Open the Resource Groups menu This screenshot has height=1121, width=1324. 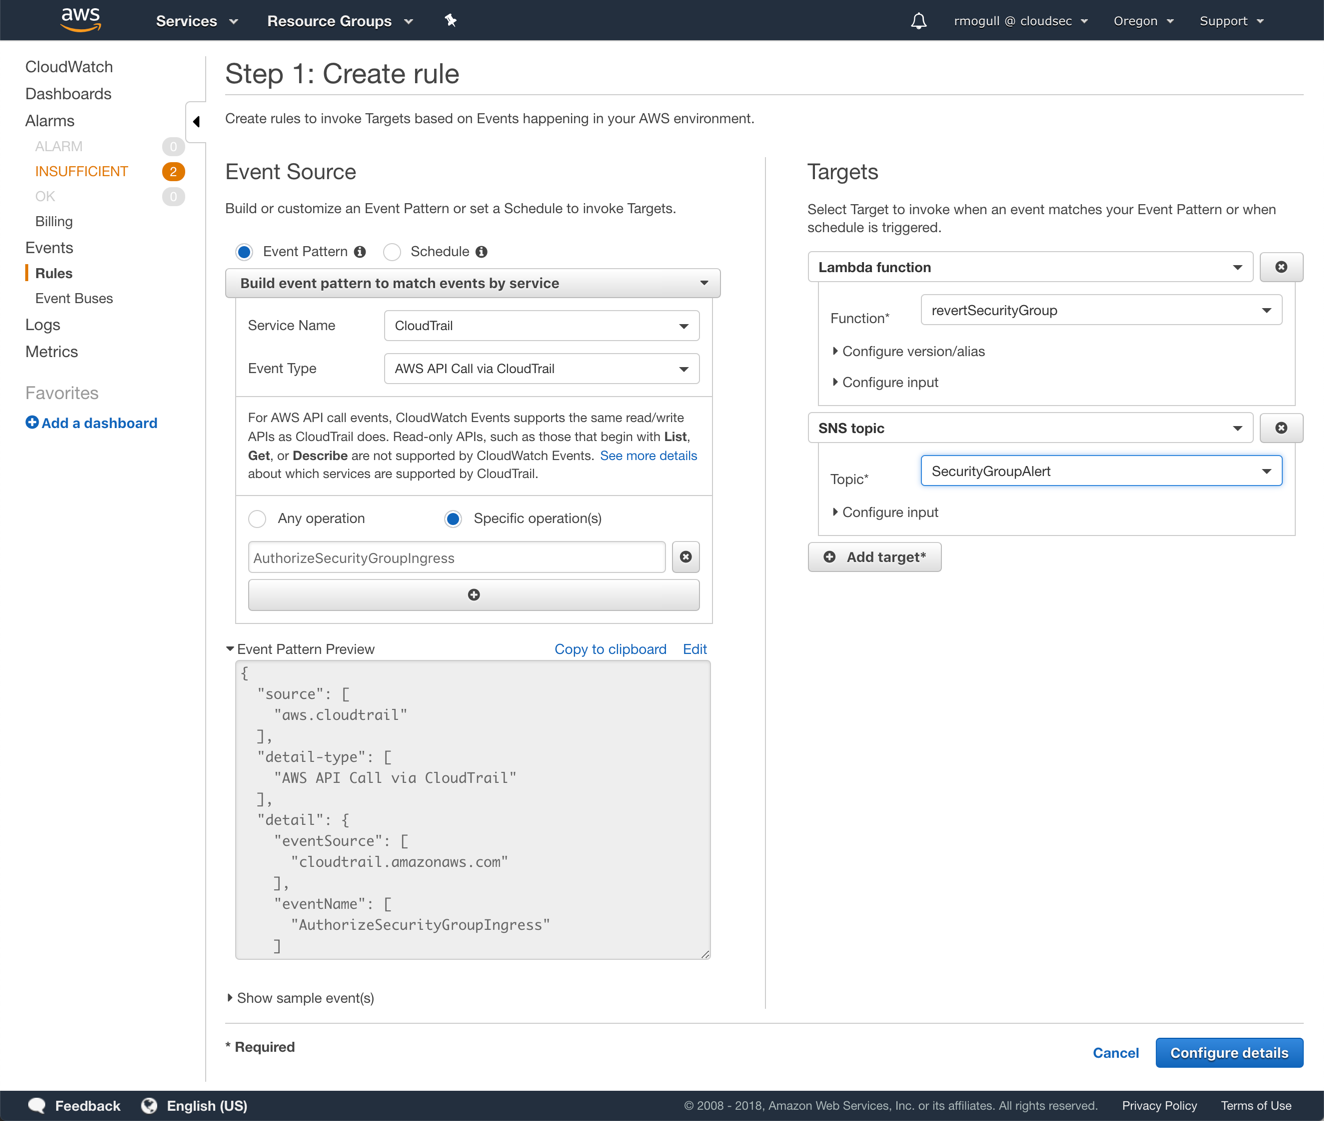pos(340,21)
